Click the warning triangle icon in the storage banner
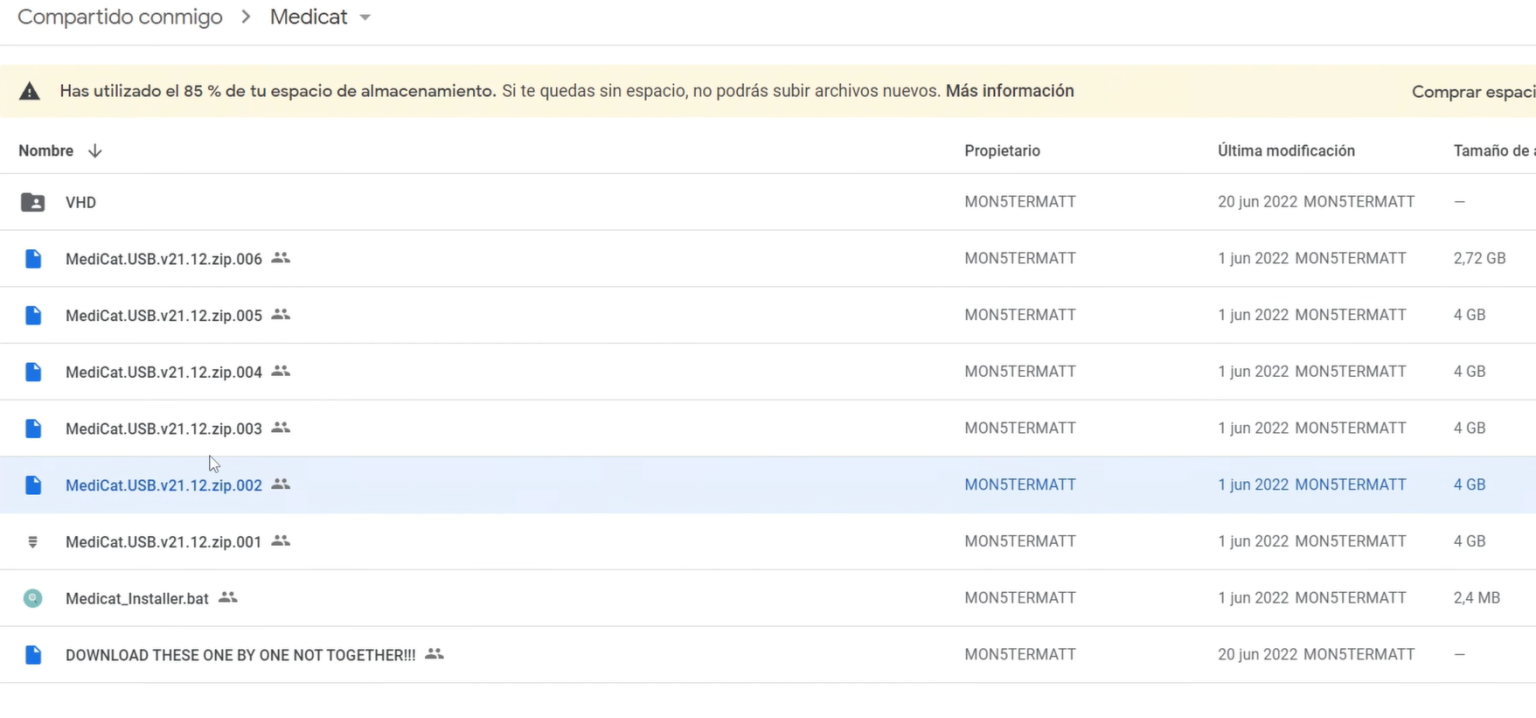 (29, 90)
